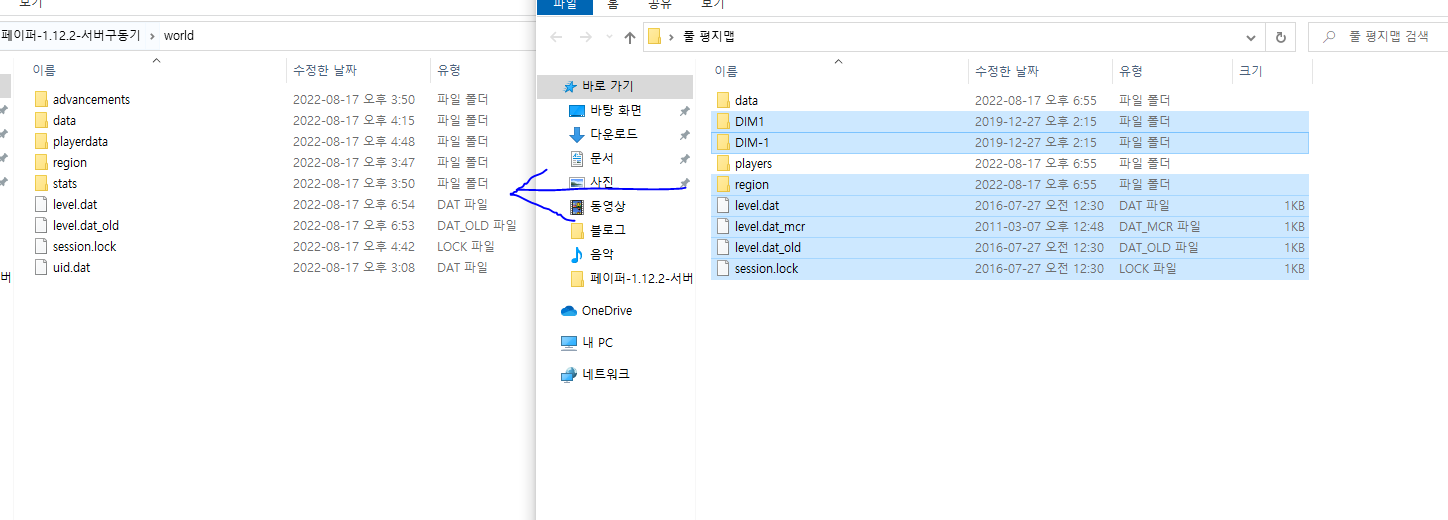Select the data folder in world window
1448x520 pixels.
tap(64, 120)
